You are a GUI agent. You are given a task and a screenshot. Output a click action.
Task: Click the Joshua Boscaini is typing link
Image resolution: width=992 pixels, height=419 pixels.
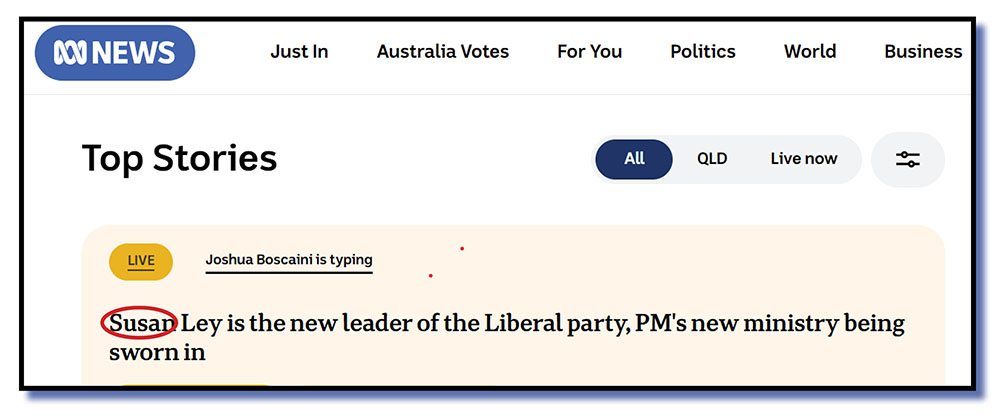click(288, 261)
